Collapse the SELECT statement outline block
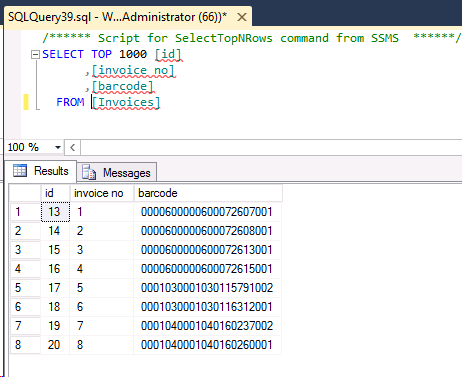 [x=35, y=54]
